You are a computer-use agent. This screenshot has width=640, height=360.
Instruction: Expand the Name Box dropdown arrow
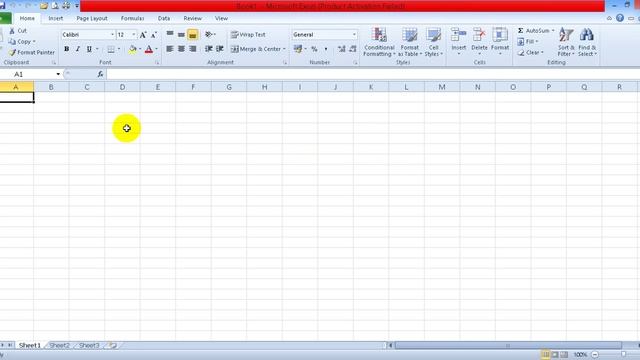pyautogui.click(x=58, y=74)
